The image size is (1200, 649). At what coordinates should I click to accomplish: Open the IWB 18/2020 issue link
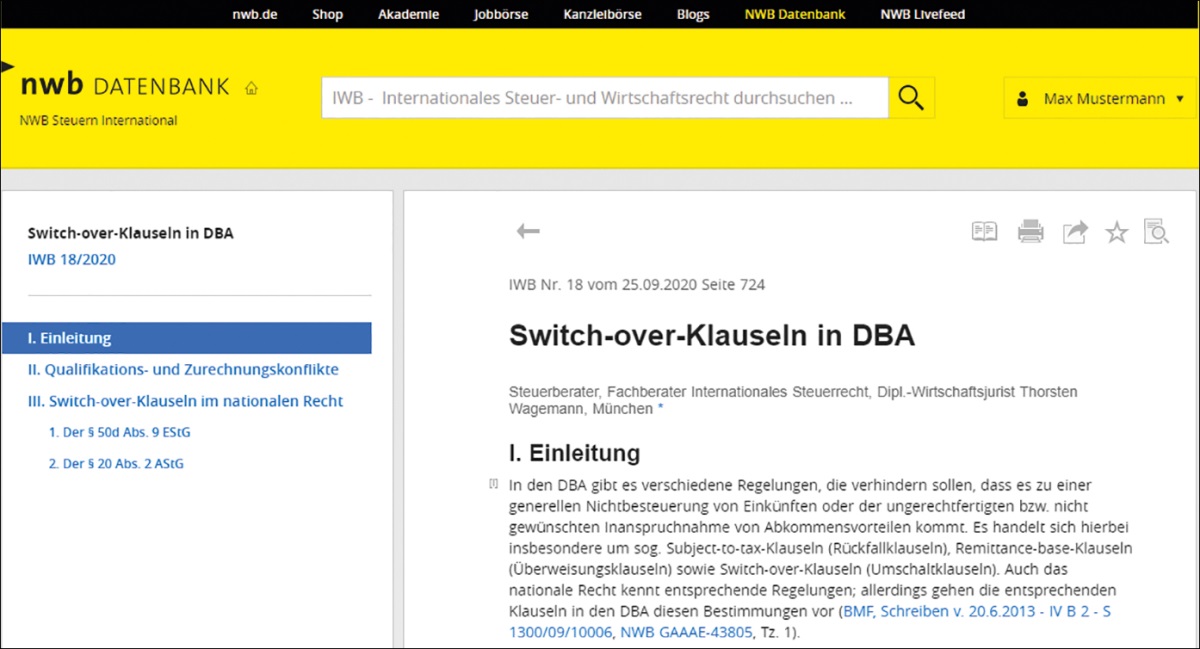(x=72, y=260)
